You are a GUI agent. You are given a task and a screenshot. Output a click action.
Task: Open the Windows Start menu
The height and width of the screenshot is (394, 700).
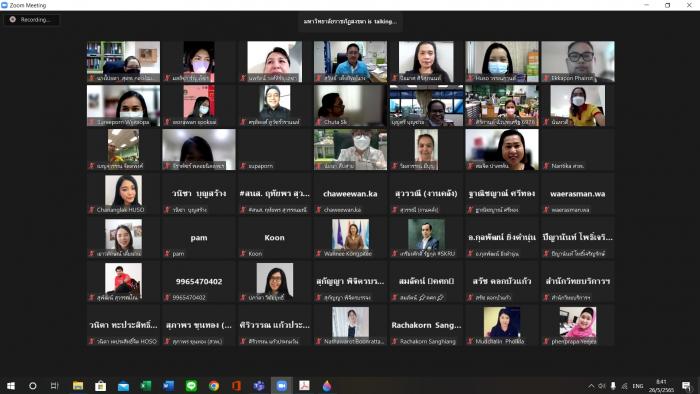pos(11,386)
